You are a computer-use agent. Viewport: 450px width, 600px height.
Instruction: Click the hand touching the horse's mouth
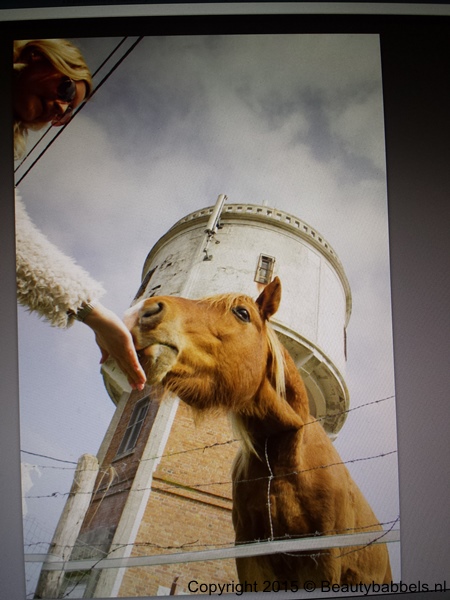pos(115,344)
